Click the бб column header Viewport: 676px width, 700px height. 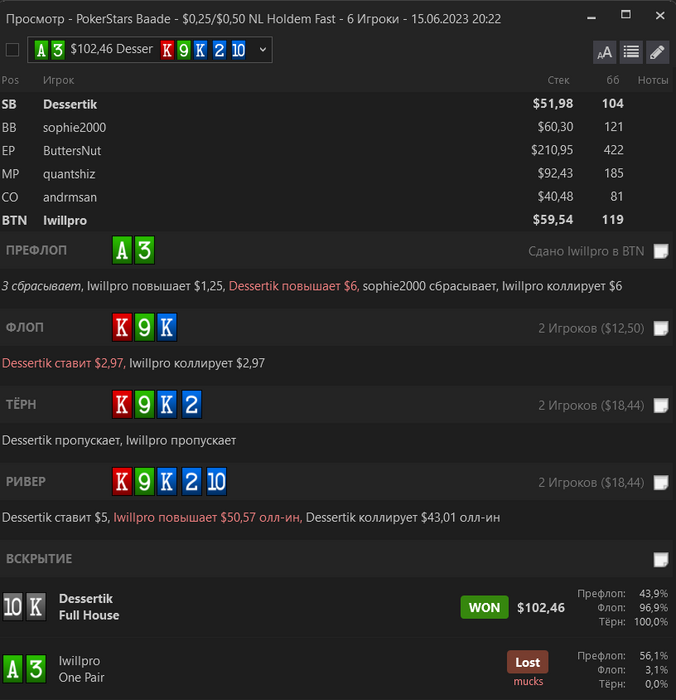pos(613,80)
